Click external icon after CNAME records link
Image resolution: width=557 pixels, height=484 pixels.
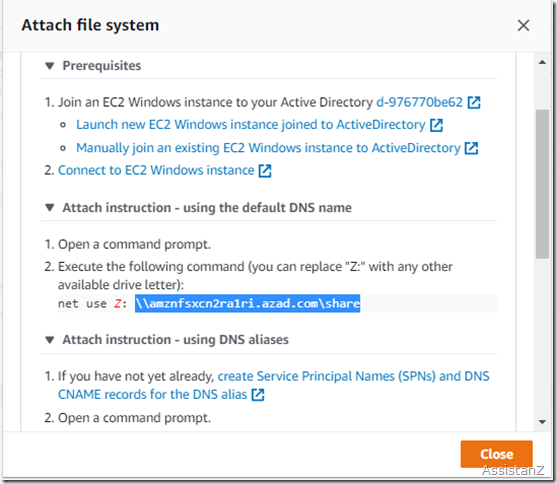pos(258,394)
